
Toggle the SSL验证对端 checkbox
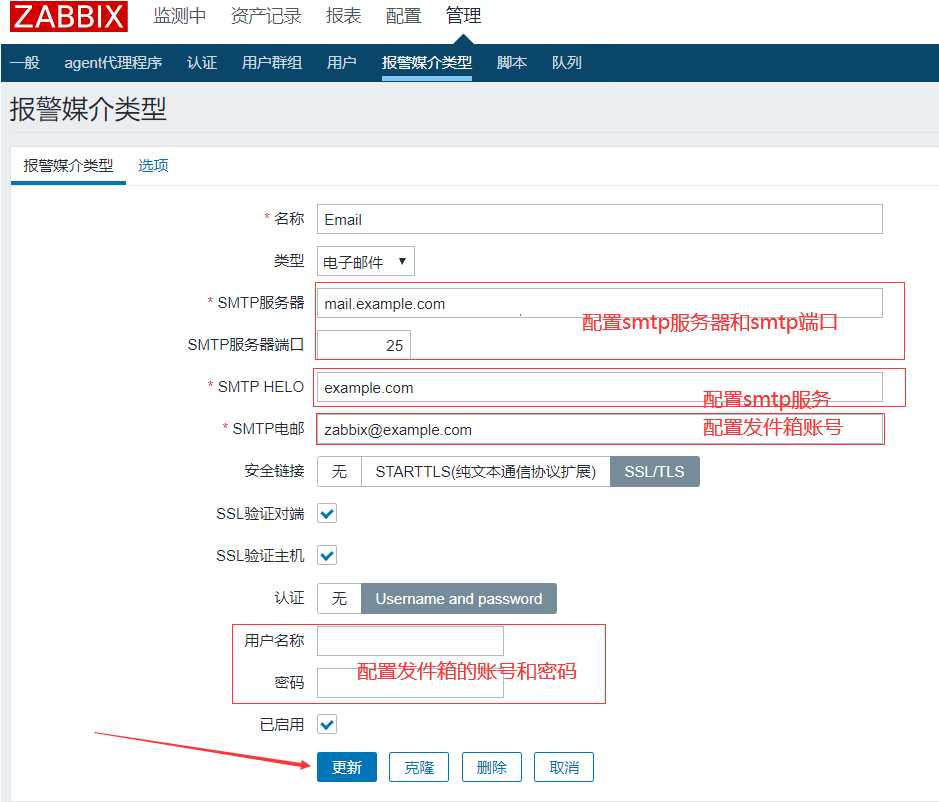[327, 513]
